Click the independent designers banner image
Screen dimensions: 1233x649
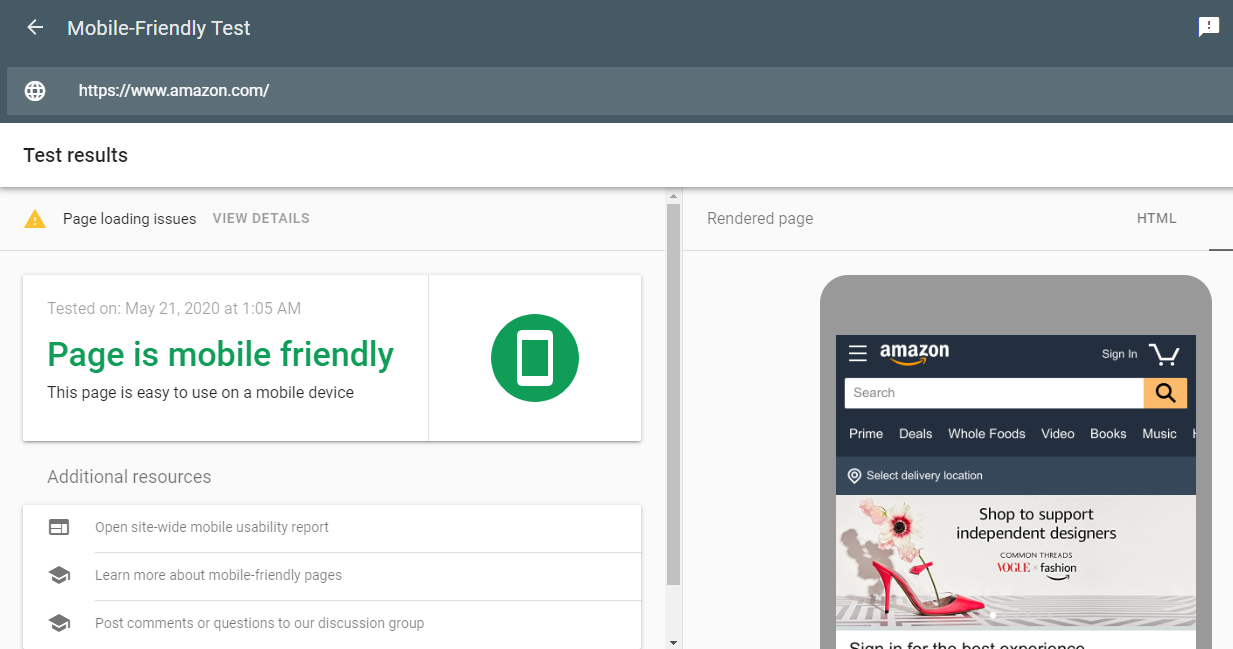(1016, 562)
